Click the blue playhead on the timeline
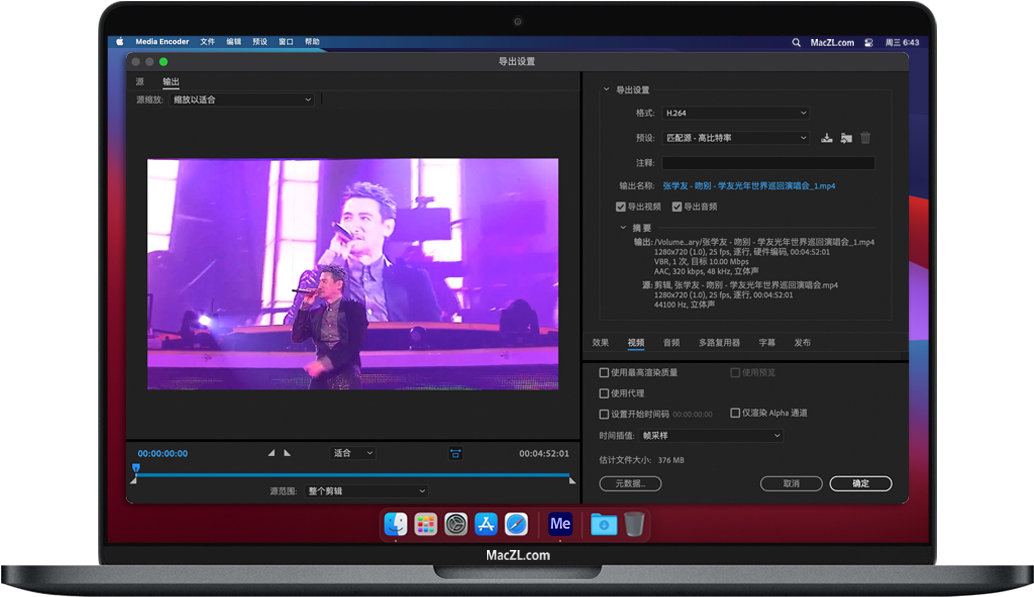This screenshot has width=1034, height=597. (135, 467)
